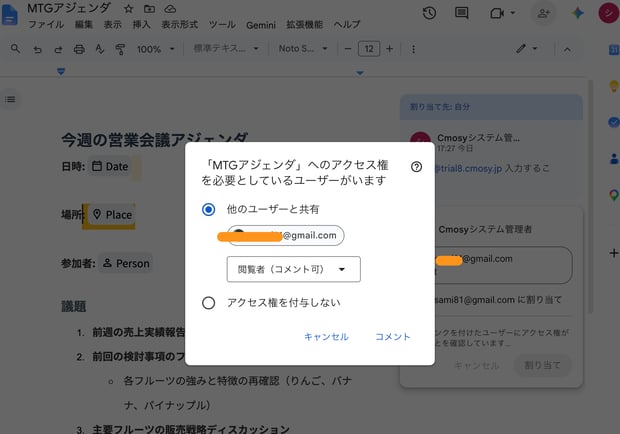
Task: Open Google Maps side panel icon
Action: 614,195
